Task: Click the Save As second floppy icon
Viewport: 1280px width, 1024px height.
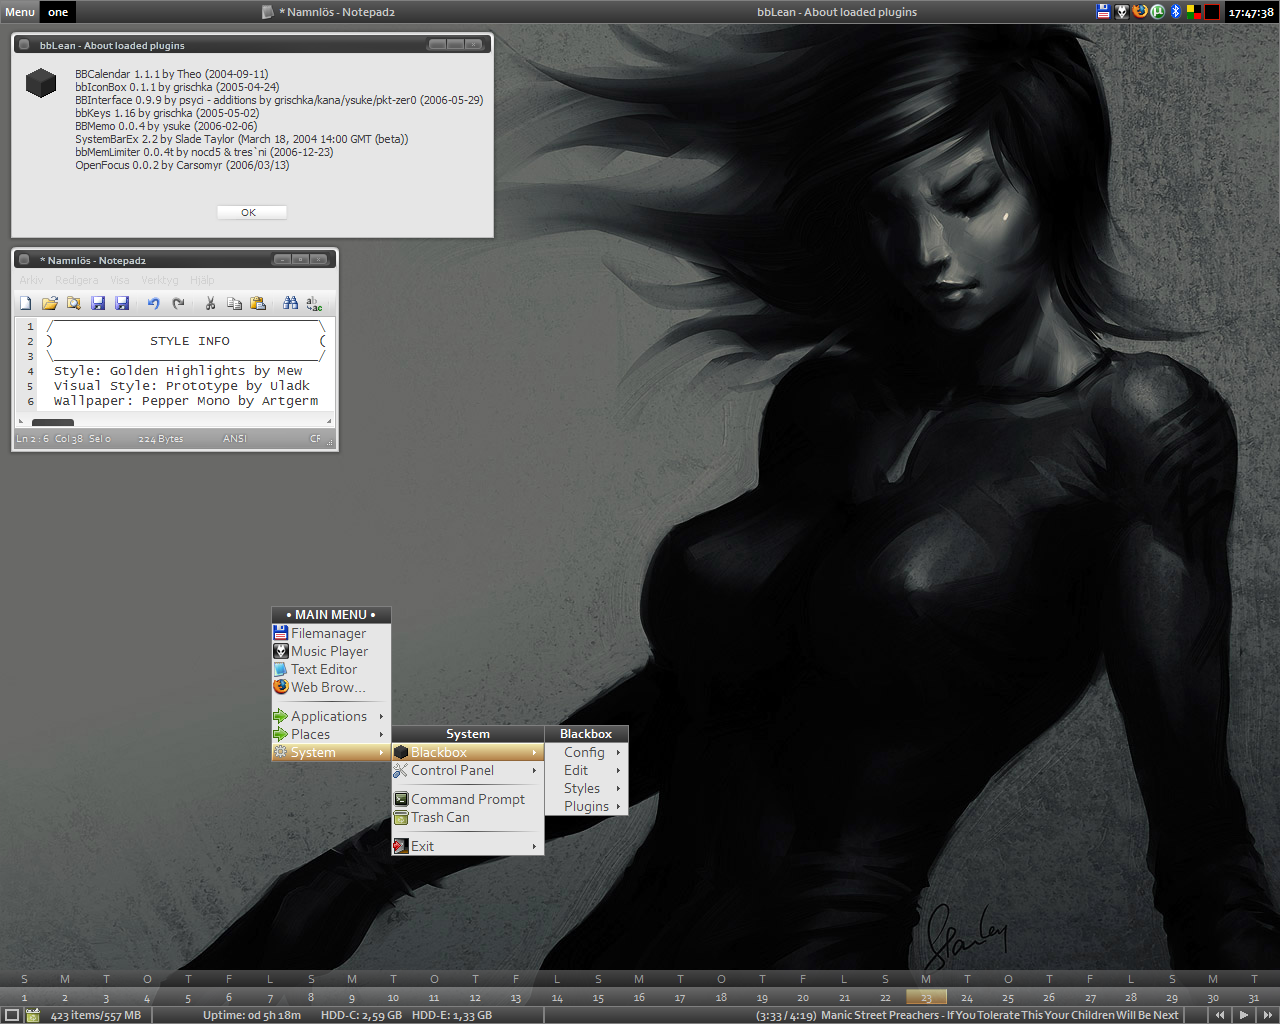Action: click(122, 303)
